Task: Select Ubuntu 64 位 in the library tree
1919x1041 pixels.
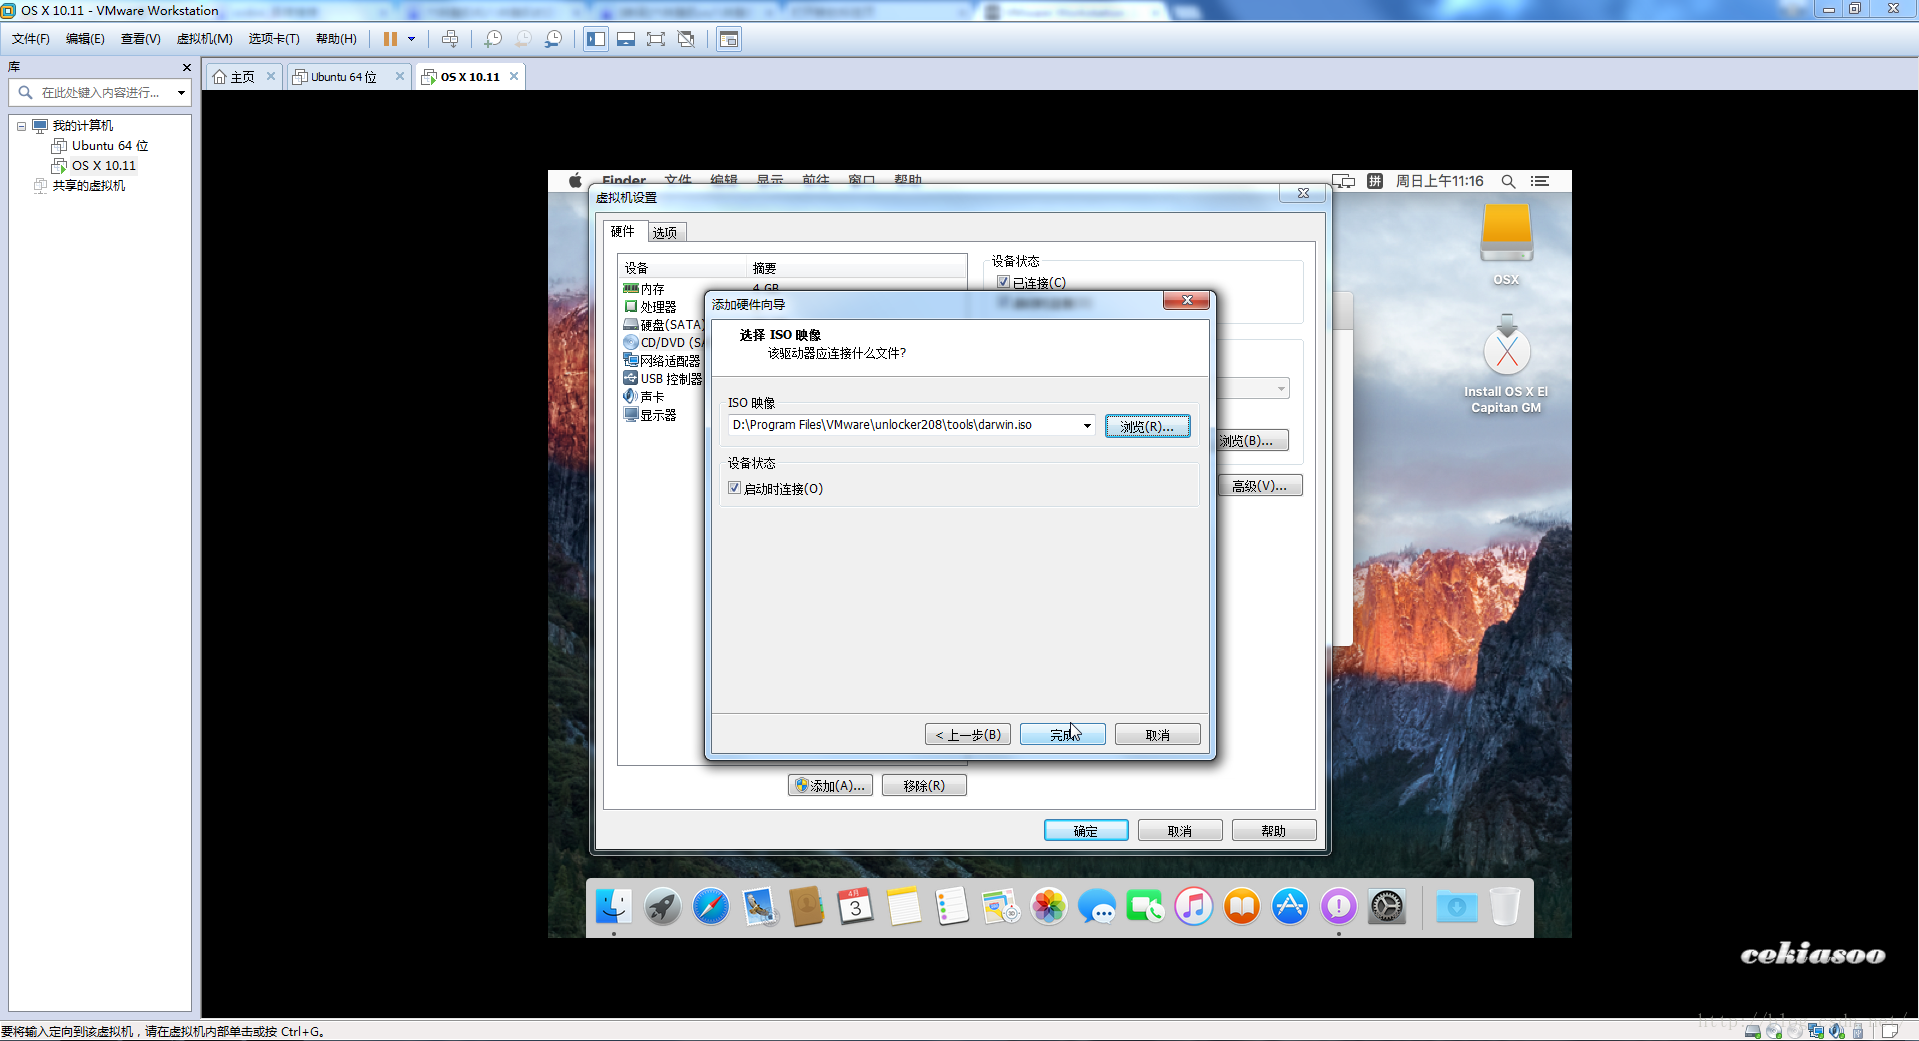Action: tap(109, 146)
